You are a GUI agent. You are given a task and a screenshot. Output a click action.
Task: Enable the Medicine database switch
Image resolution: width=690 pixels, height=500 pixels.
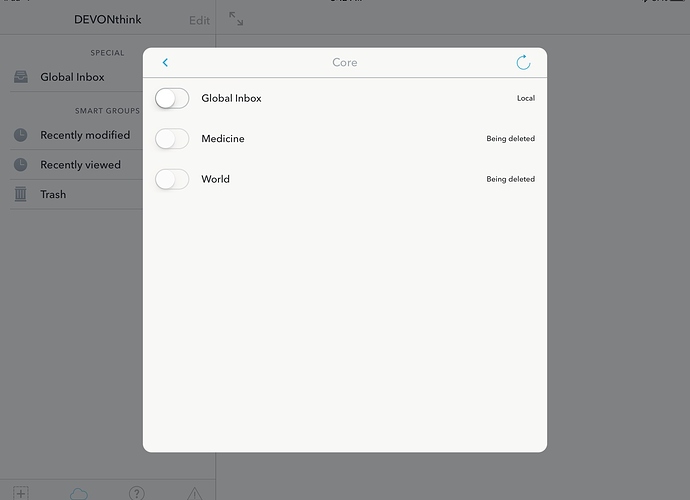(x=172, y=139)
